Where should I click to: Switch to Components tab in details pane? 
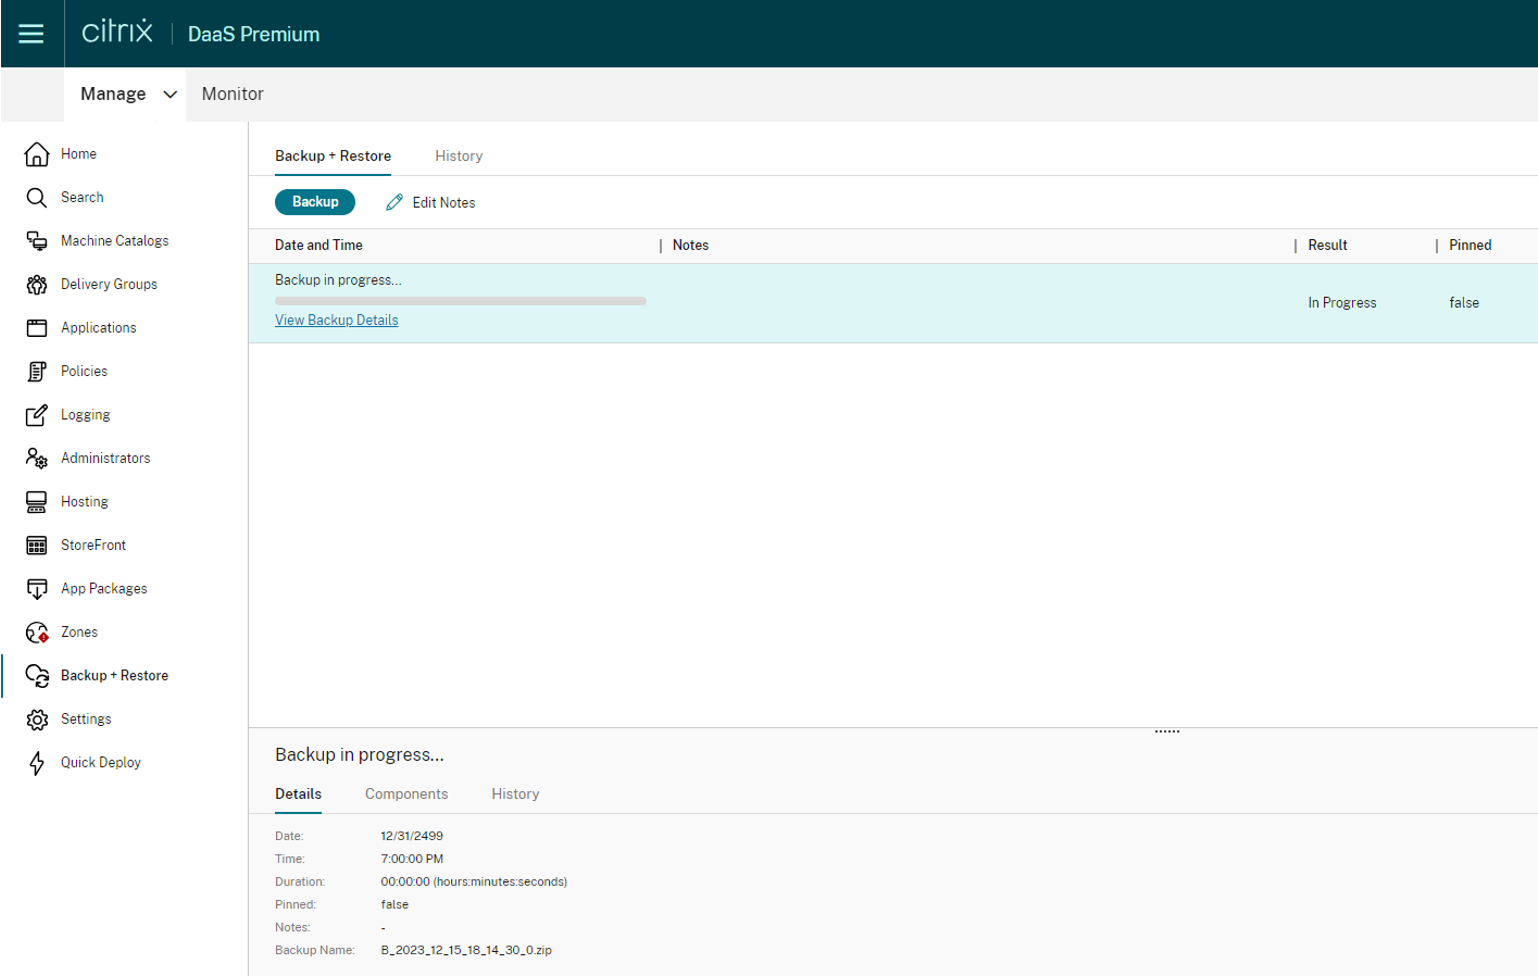coord(406,794)
